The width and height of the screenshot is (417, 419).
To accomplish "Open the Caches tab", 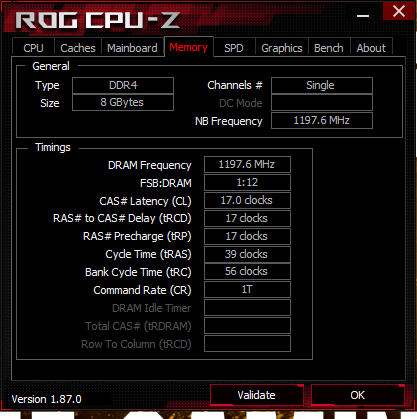I will click(78, 48).
